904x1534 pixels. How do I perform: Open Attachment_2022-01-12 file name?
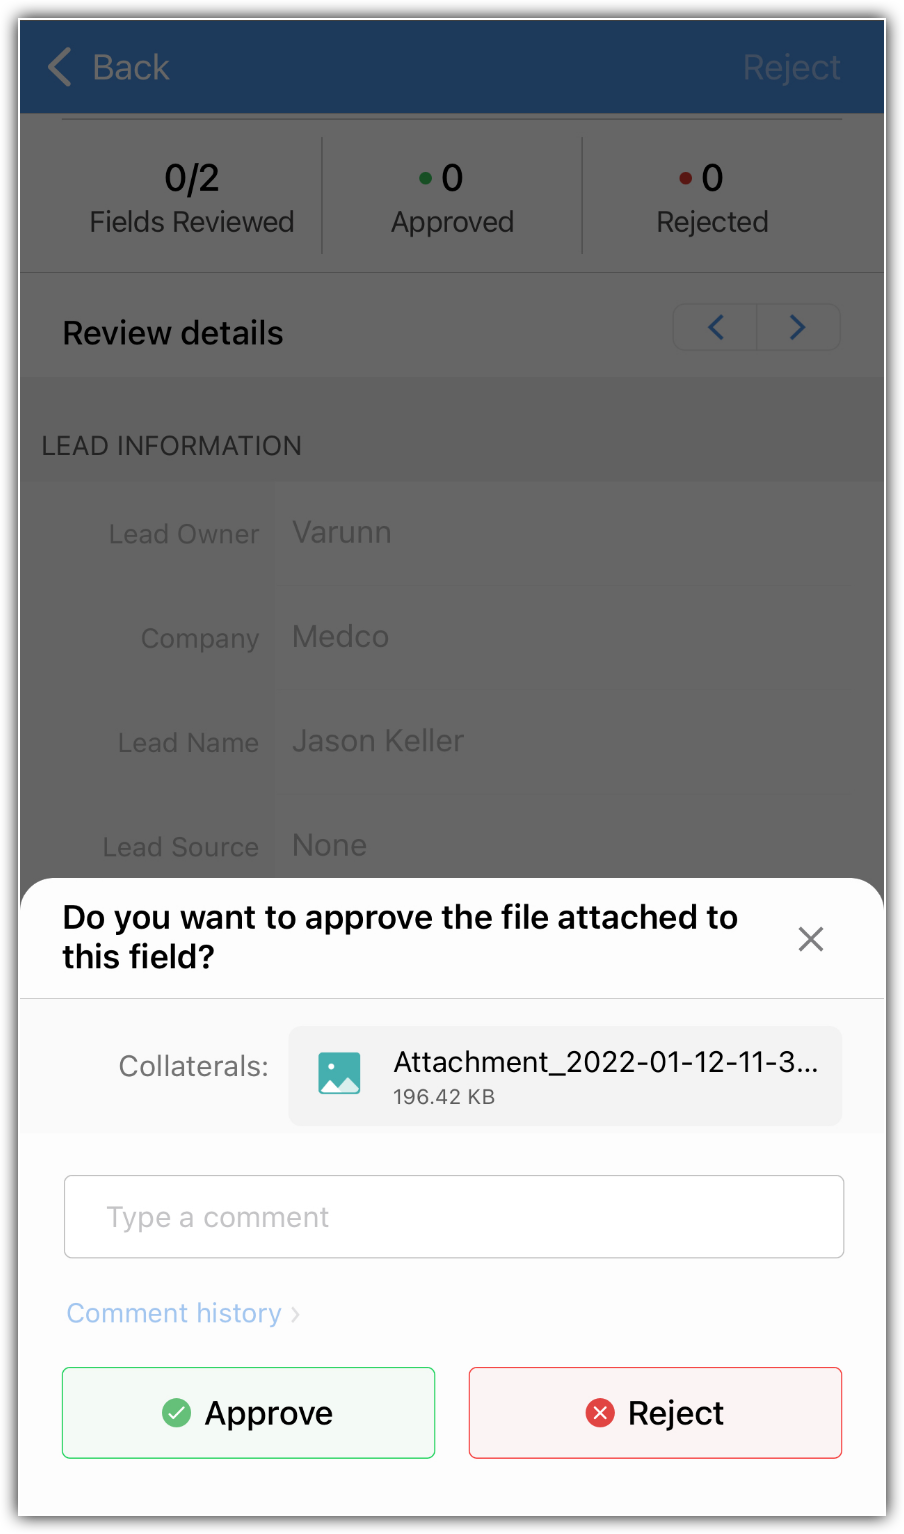click(x=606, y=1061)
